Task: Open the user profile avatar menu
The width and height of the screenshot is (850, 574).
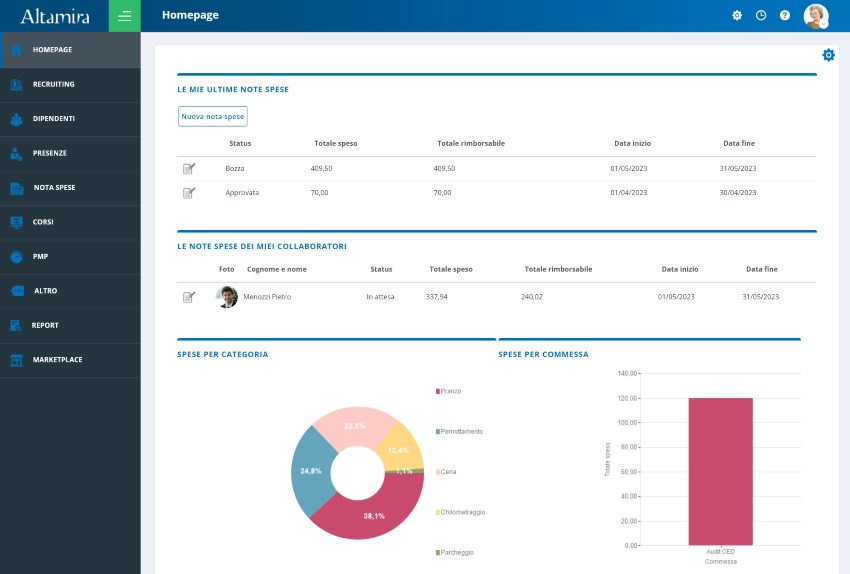Action: pos(816,16)
